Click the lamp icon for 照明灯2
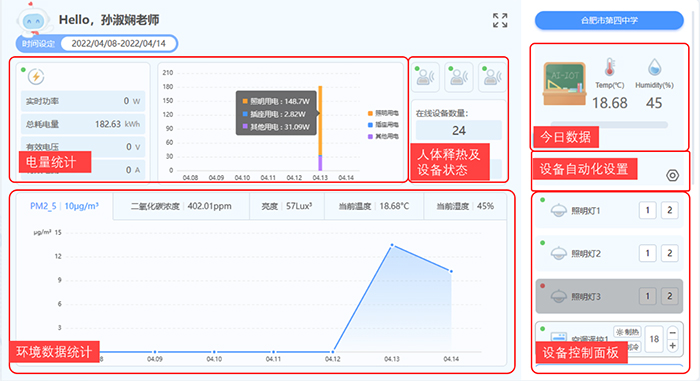Image resolution: width=700 pixels, height=381 pixels. 558,253
